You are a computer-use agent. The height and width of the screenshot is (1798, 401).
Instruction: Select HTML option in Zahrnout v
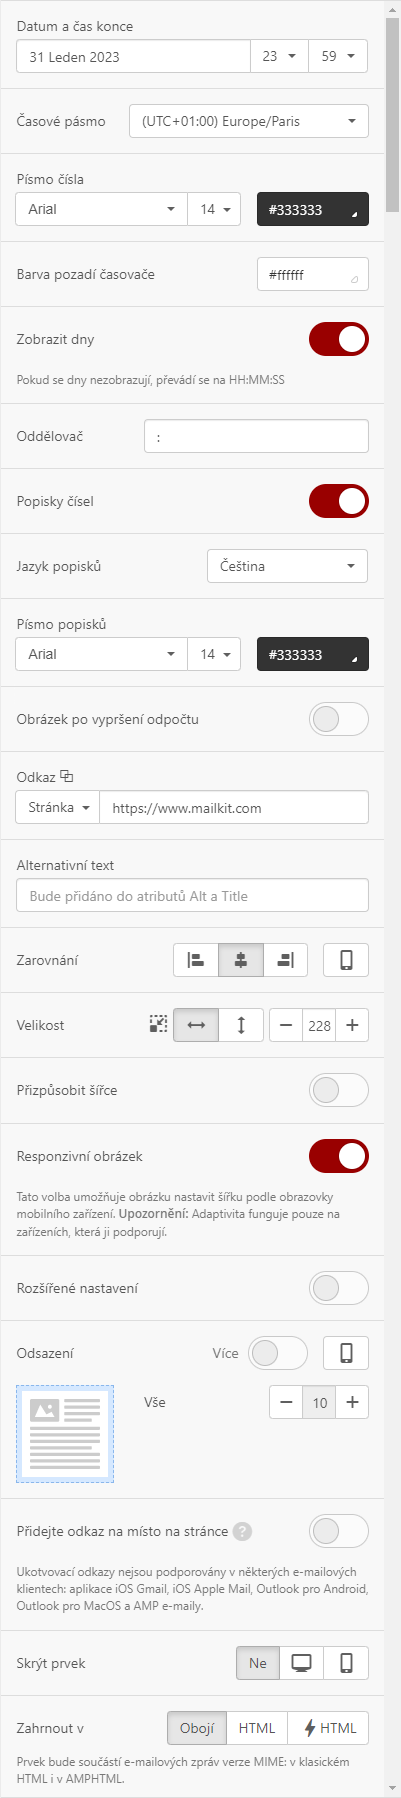coord(257,1728)
